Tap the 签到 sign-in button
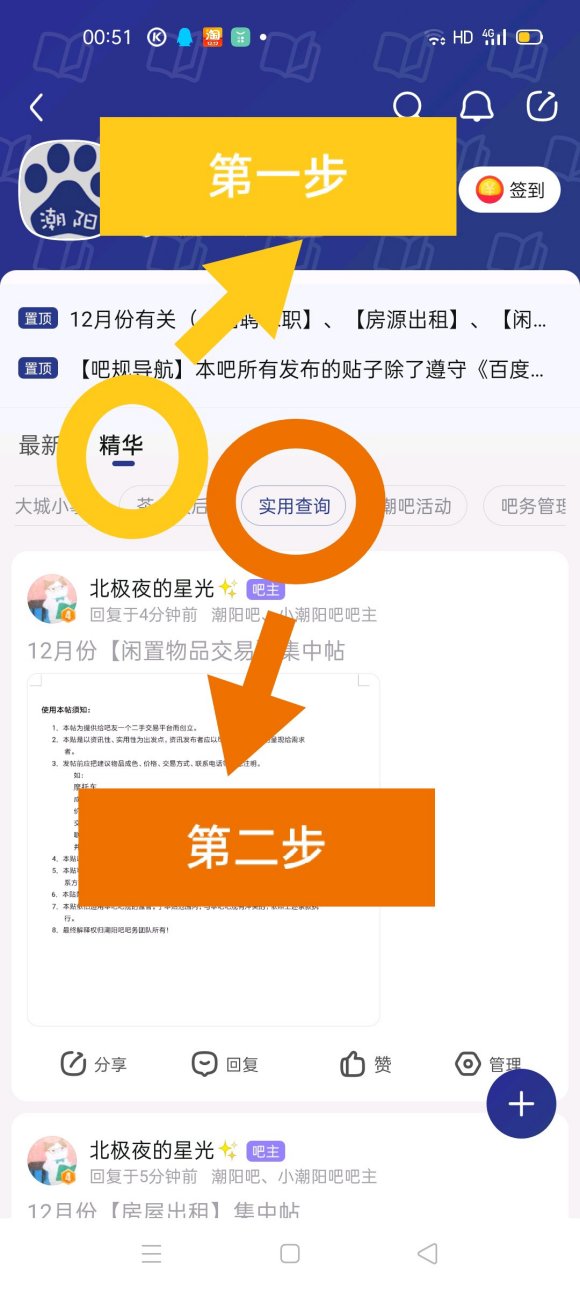The image size is (580, 1289). [510, 190]
